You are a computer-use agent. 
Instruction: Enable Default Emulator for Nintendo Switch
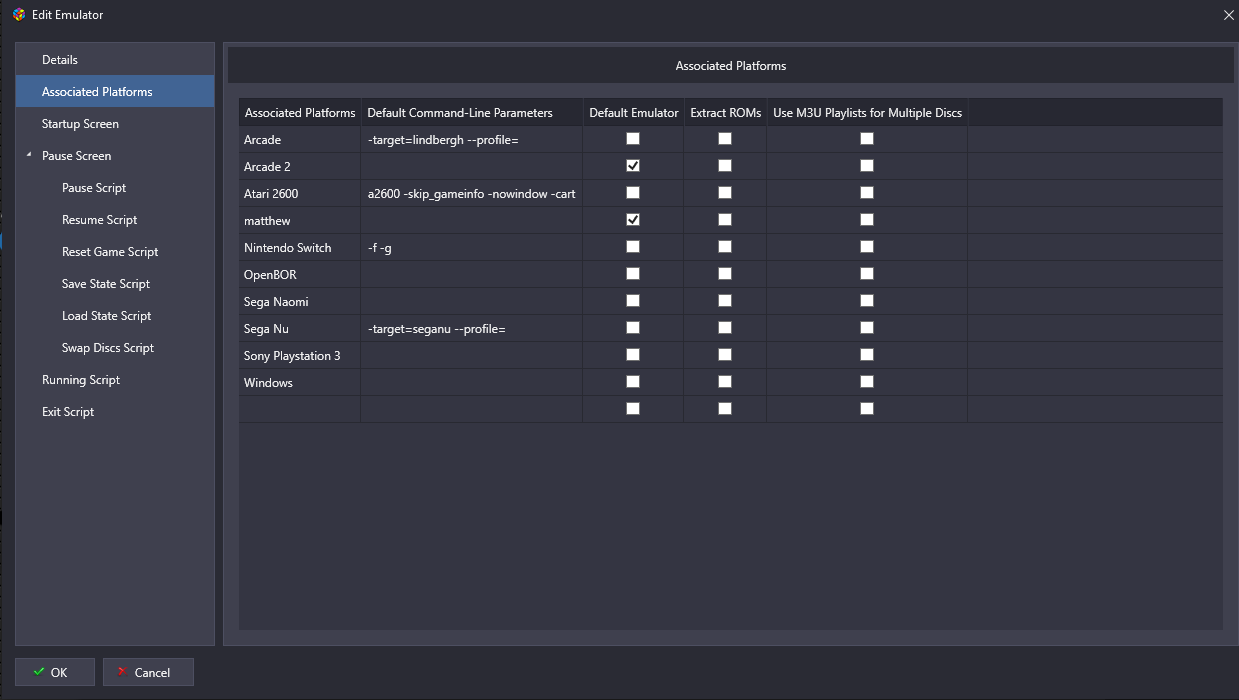click(x=633, y=247)
